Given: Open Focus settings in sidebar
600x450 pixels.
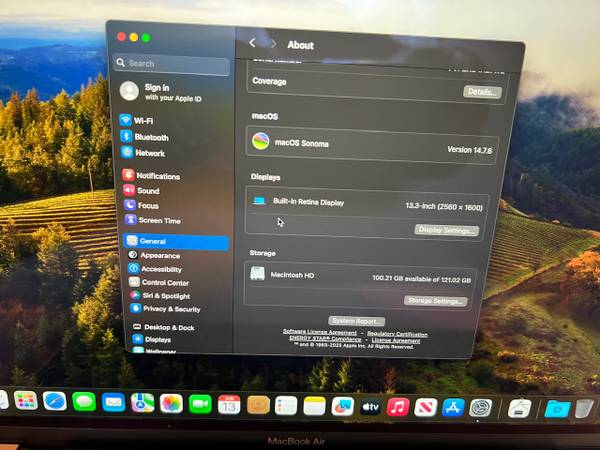Looking at the screenshot, I should [x=142, y=205].
